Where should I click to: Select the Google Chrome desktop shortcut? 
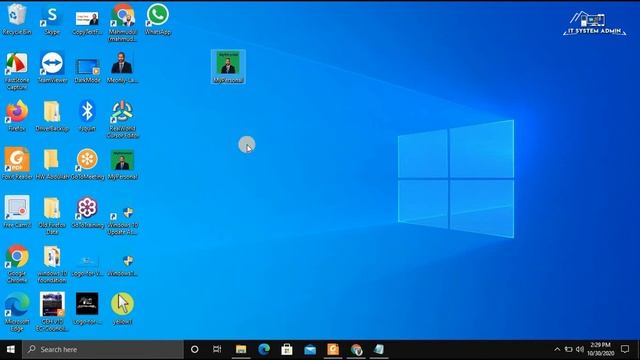tap(17, 264)
